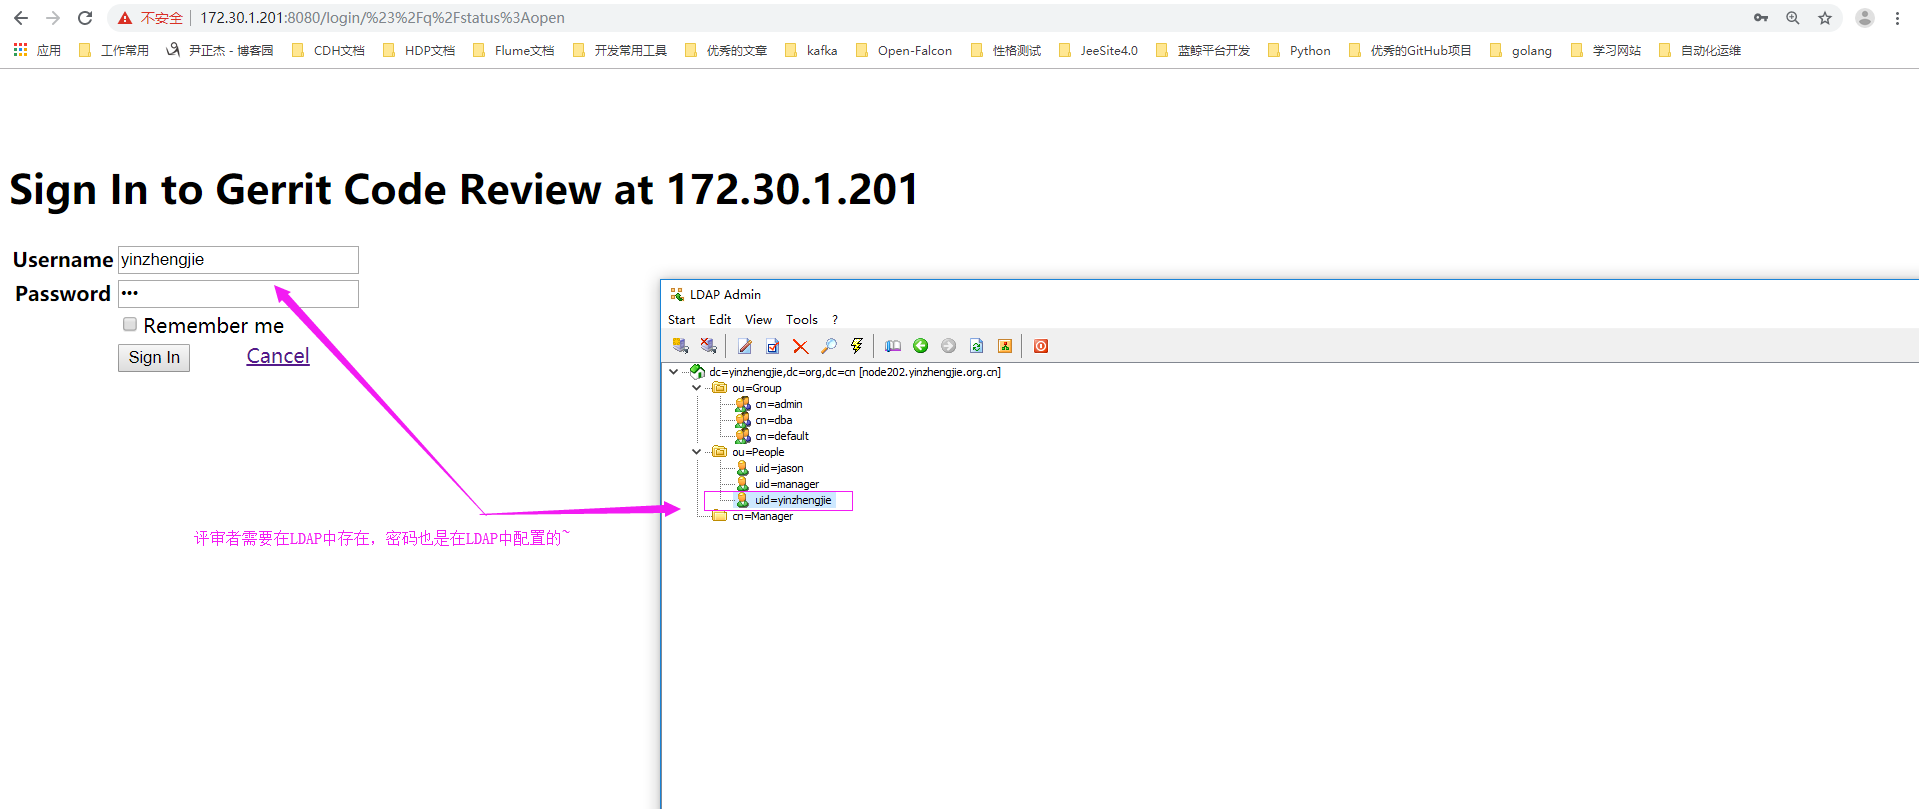The image size is (1919, 809).
Task: Click the Edit entry pencil icon
Action: pyautogui.click(x=745, y=346)
